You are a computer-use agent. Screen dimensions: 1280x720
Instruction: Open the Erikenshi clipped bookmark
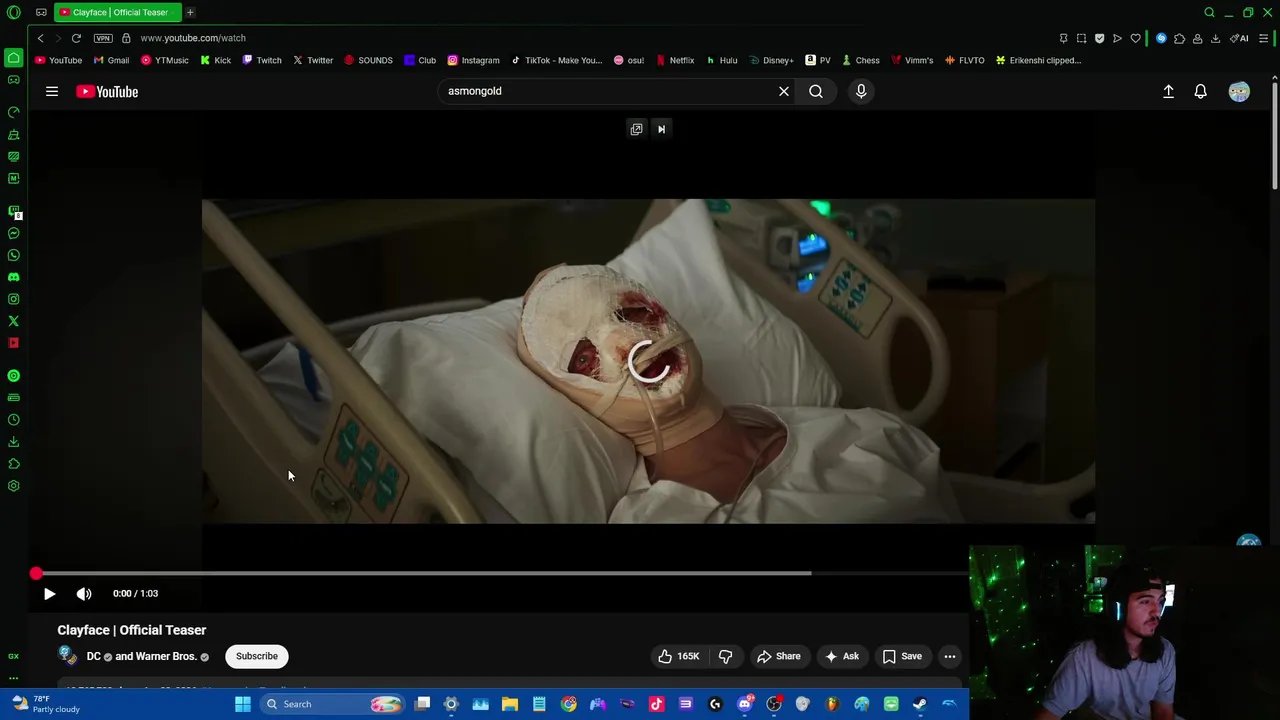pos(1037,60)
